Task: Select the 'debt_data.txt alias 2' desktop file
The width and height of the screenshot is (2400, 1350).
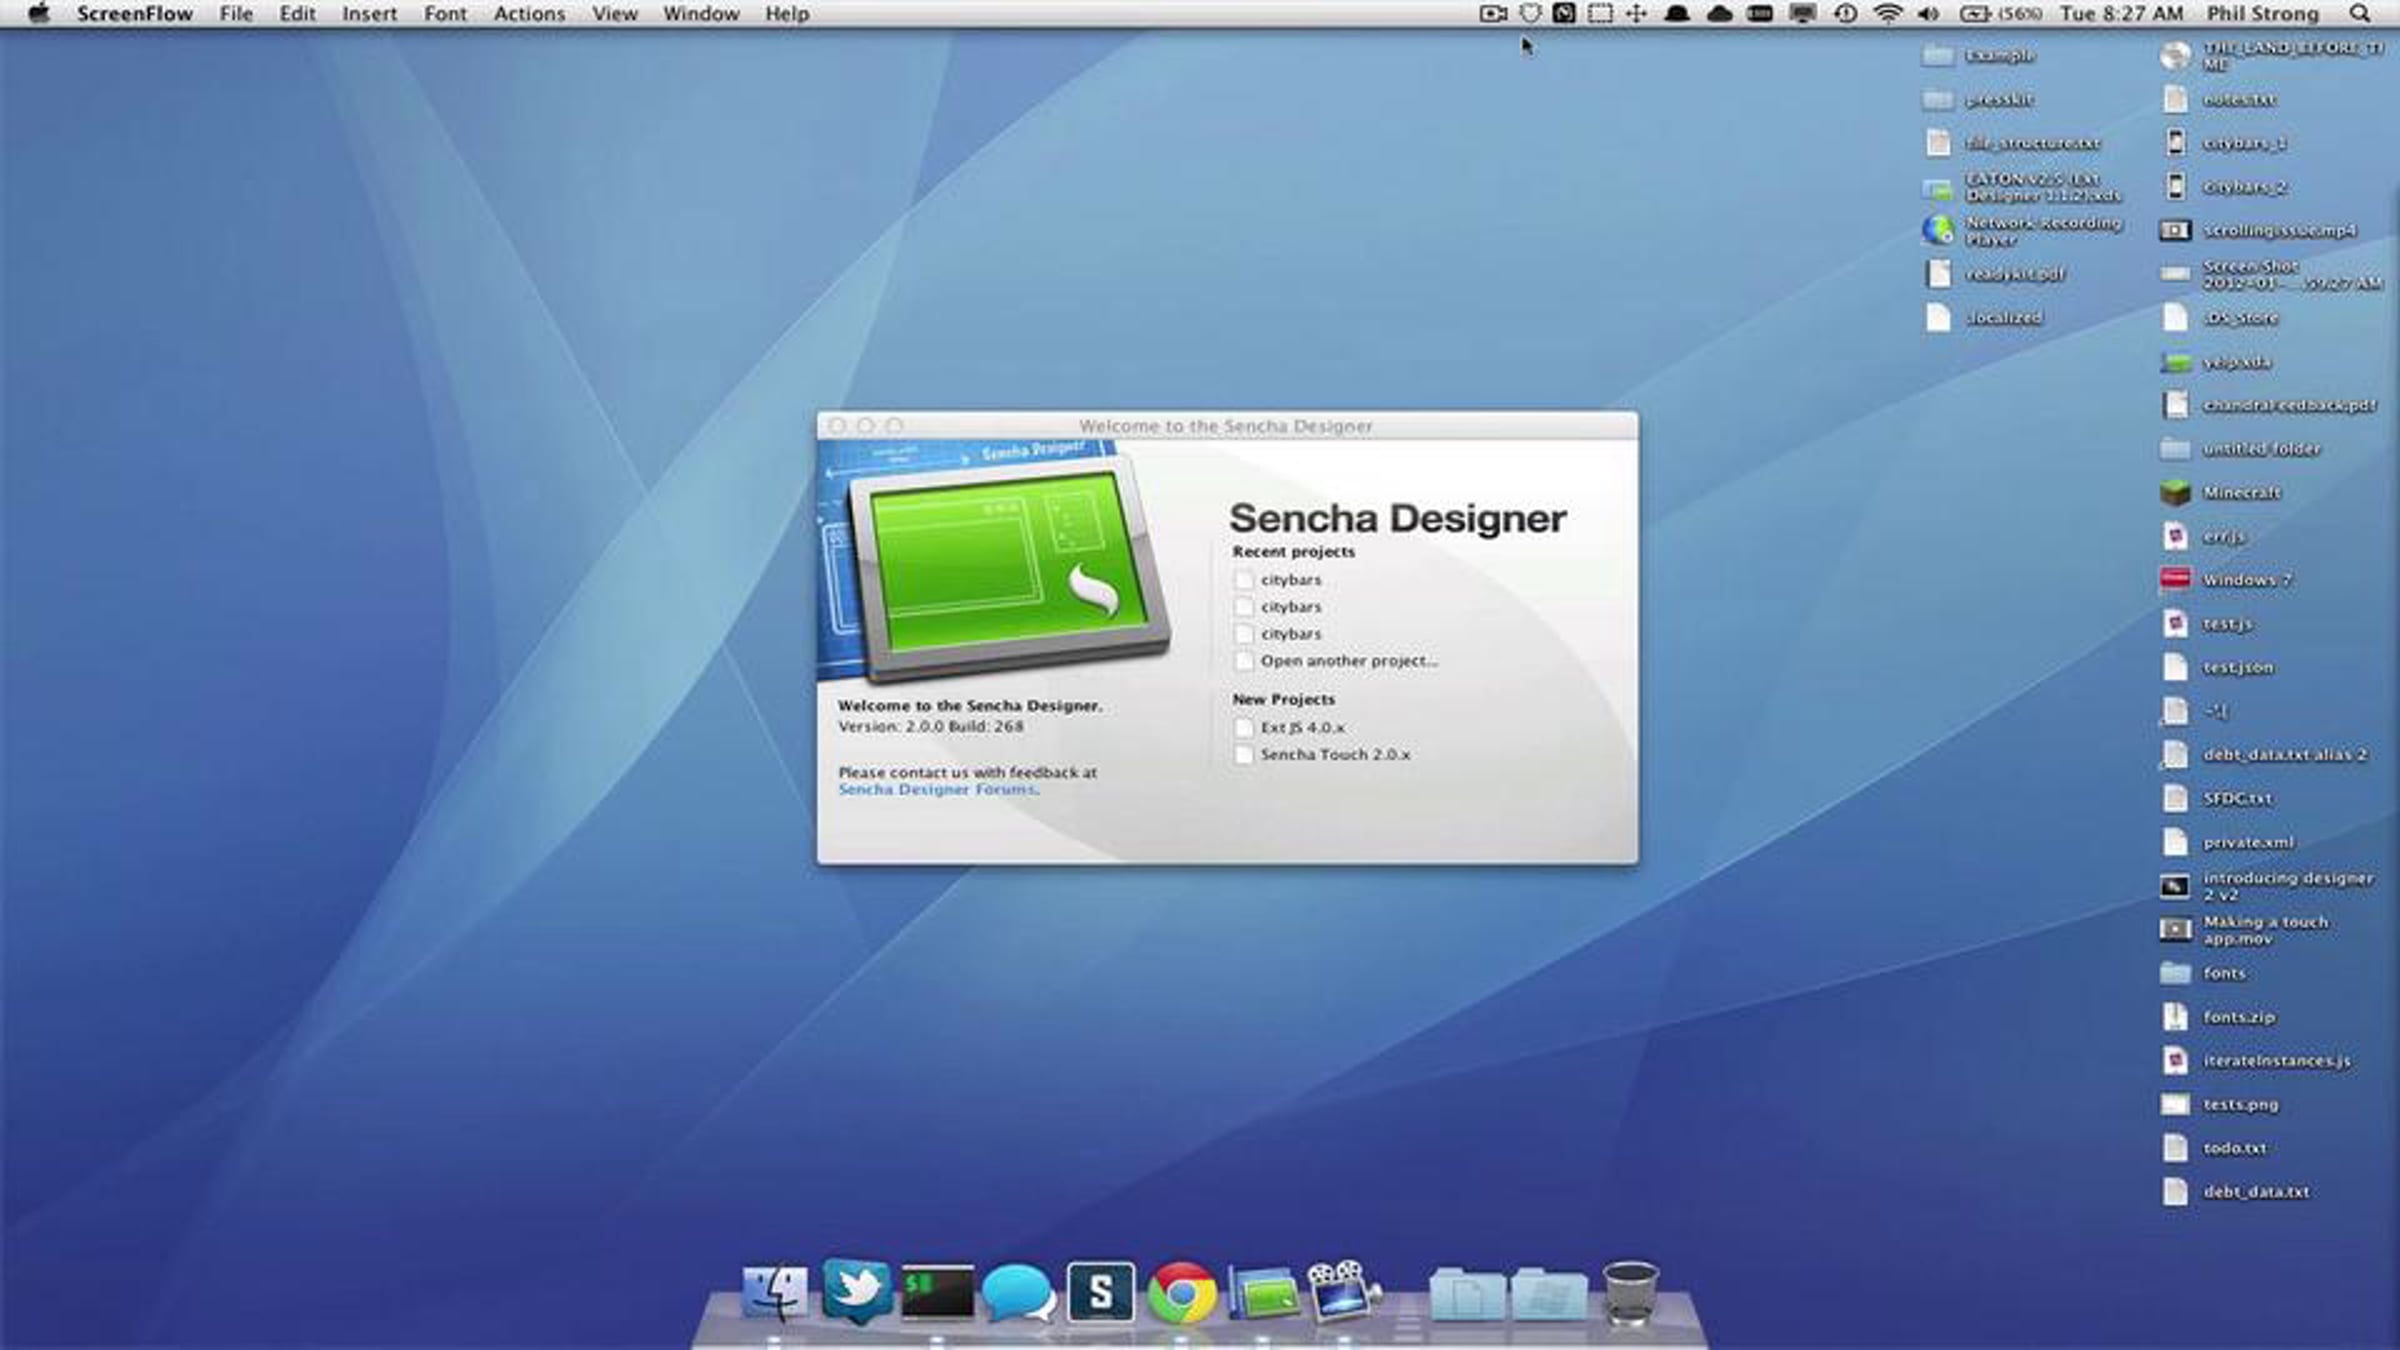Action: pyautogui.click(x=2175, y=754)
